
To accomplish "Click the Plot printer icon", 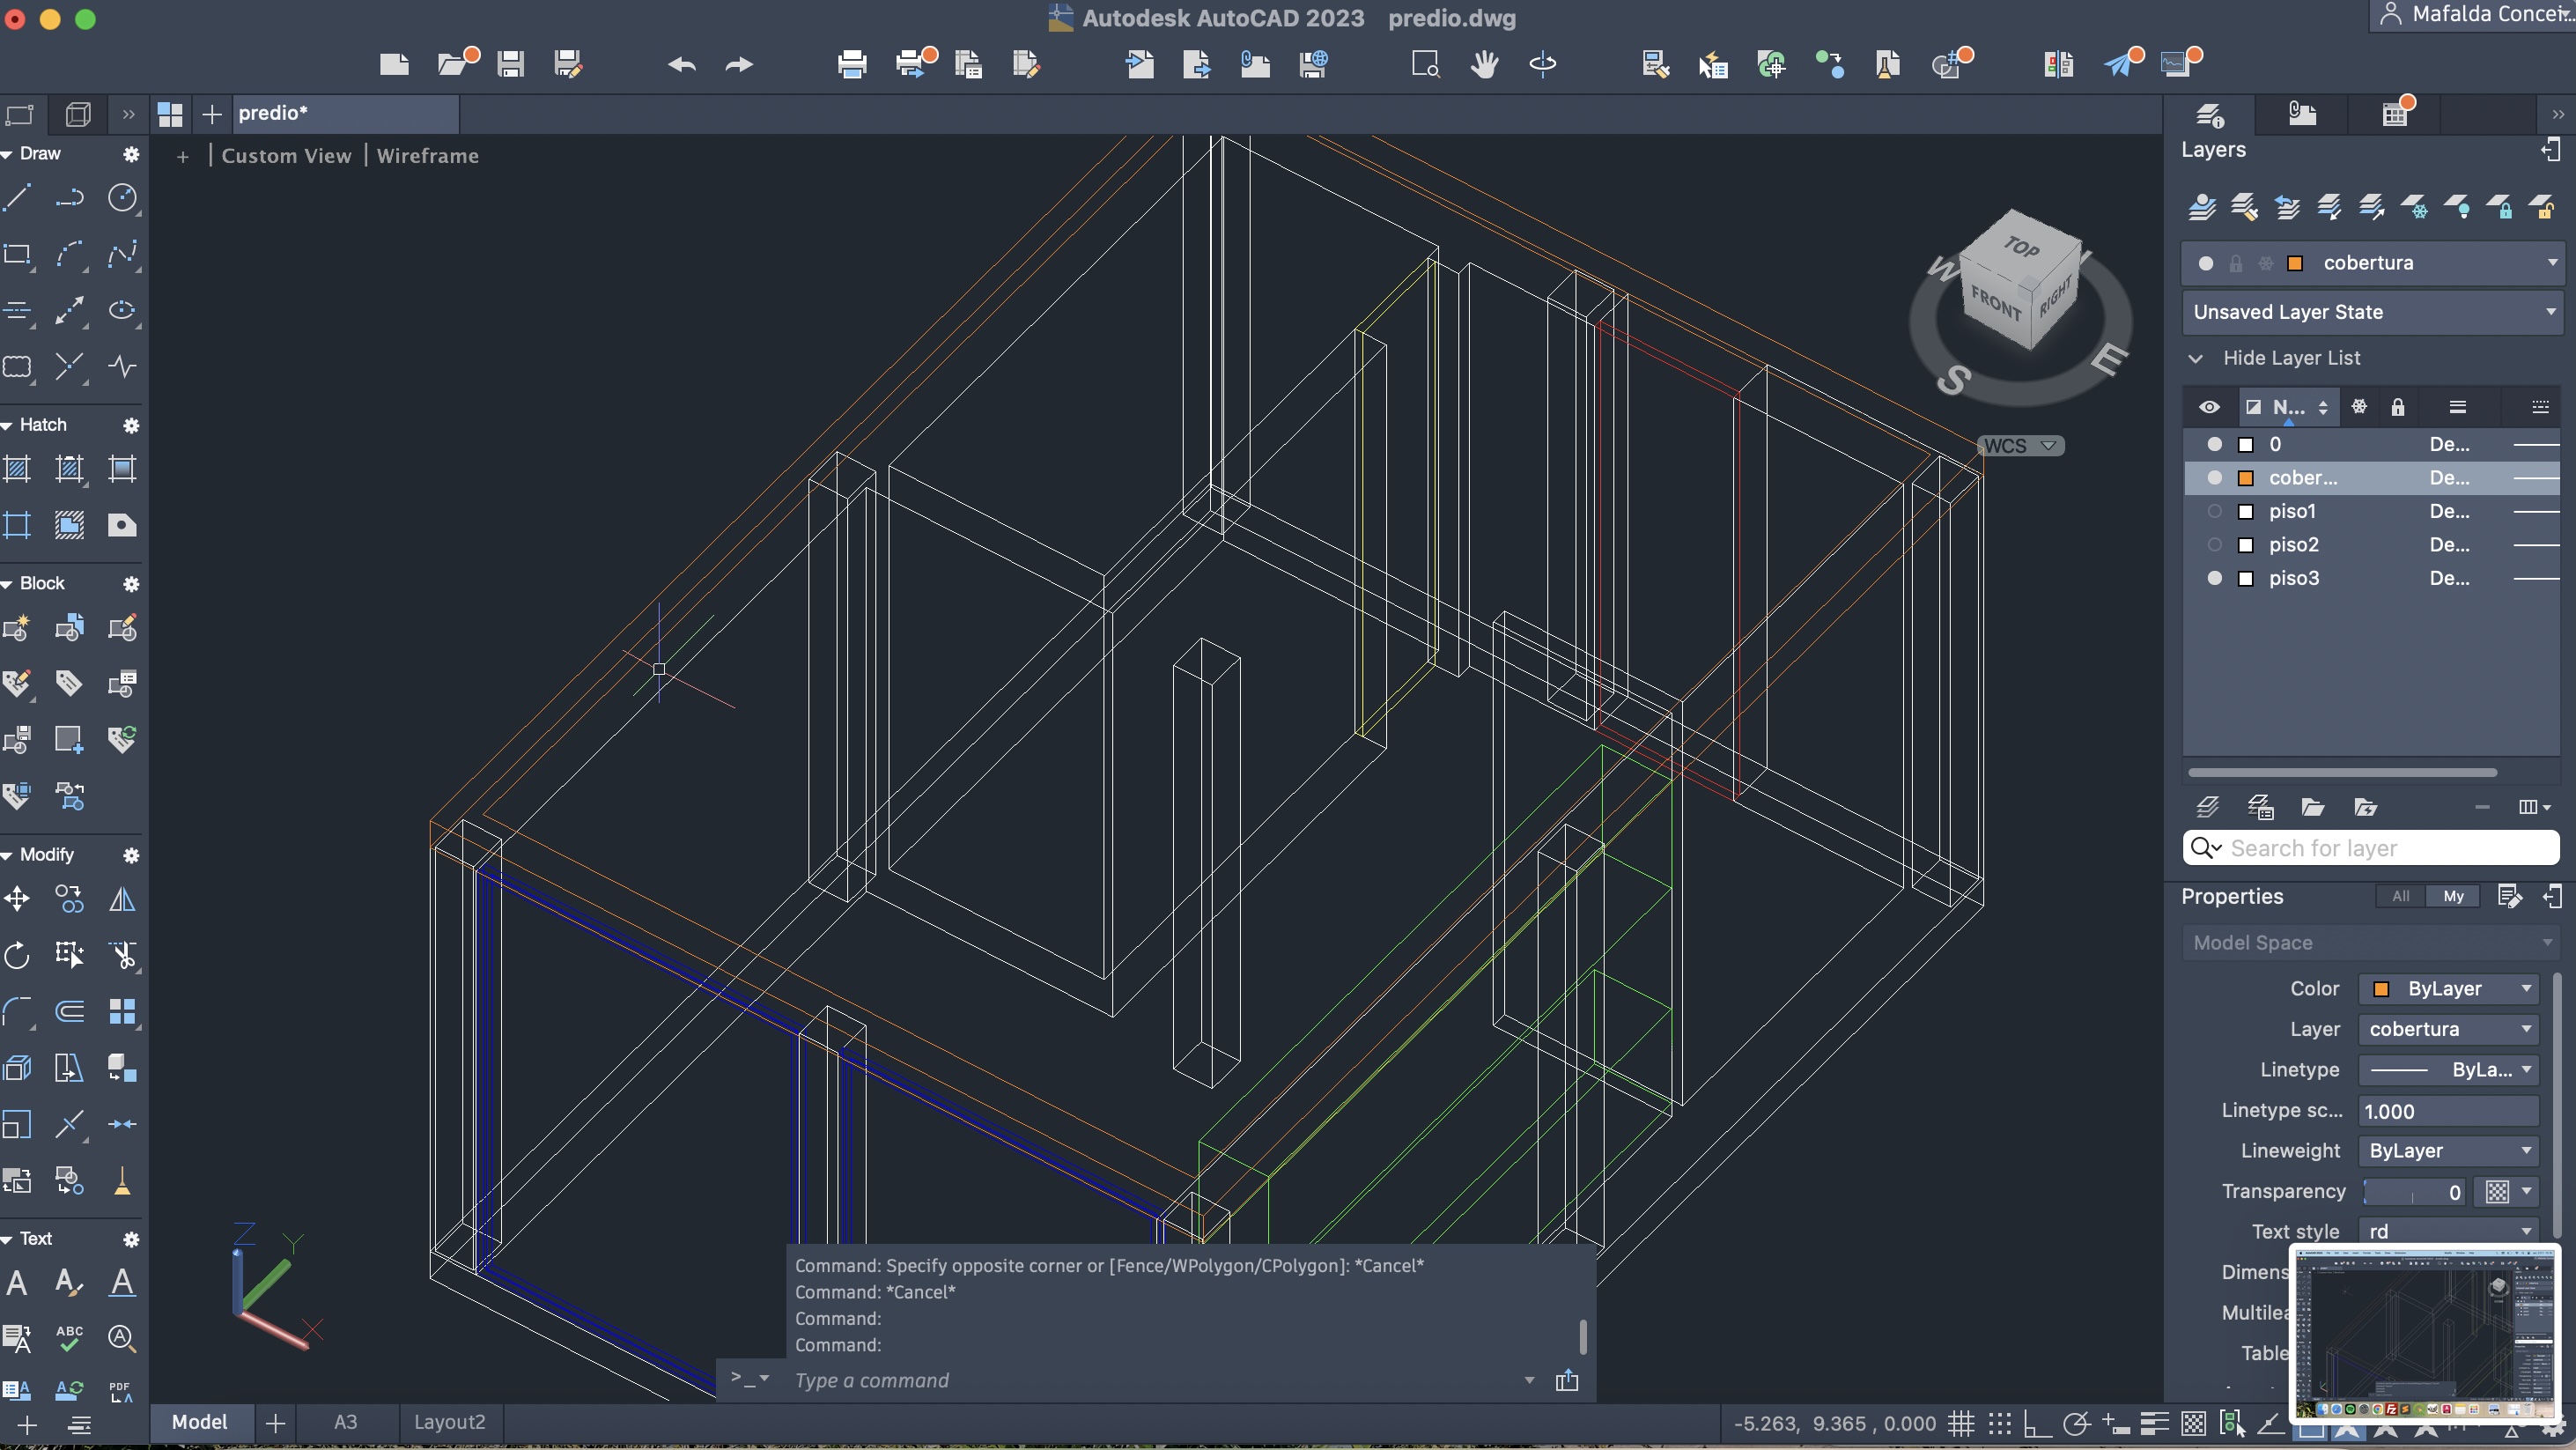I will pyautogui.click(x=852, y=65).
